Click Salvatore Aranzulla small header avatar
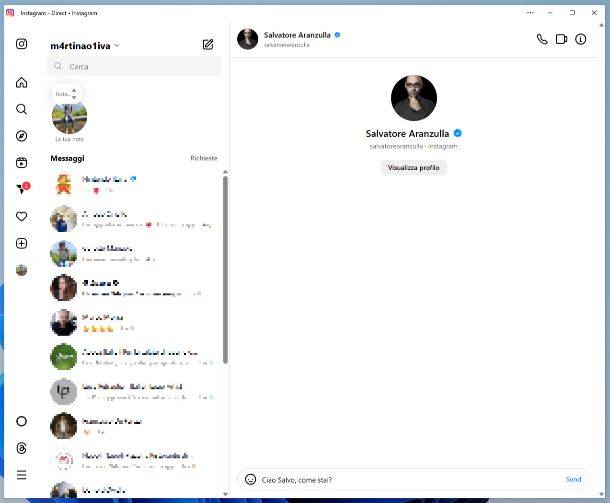The height and width of the screenshot is (503, 610). pos(247,39)
